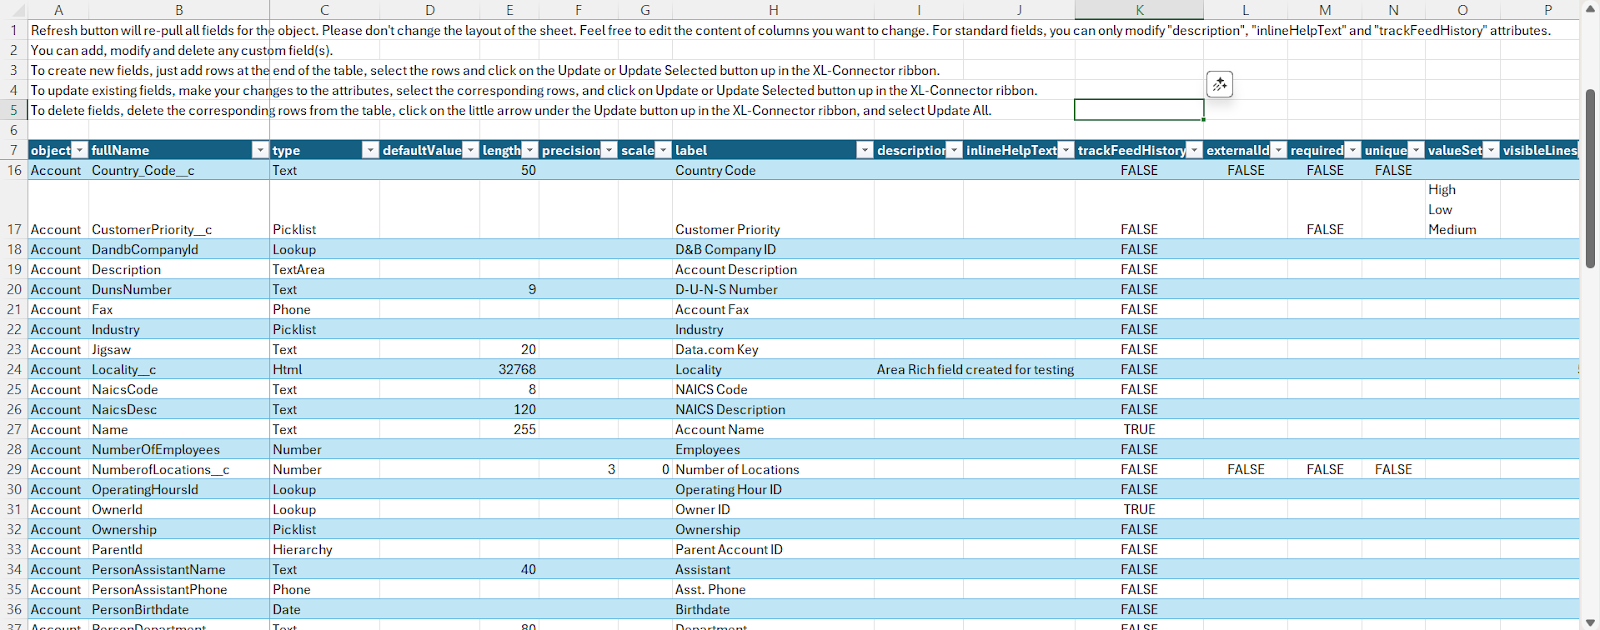This screenshot has width=1600, height=630.
Task: Select column B header
Action: pos(179,10)
